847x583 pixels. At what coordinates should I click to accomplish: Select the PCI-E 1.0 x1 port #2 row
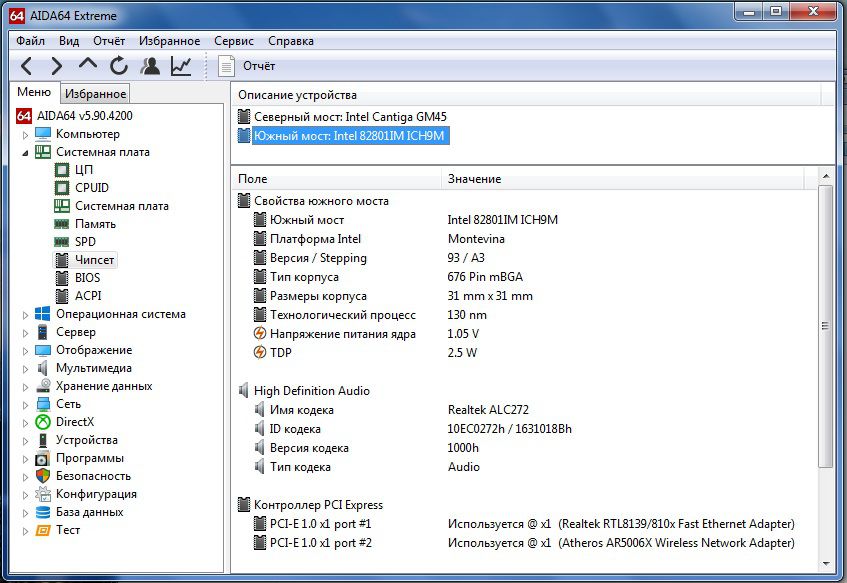point(524,543)
